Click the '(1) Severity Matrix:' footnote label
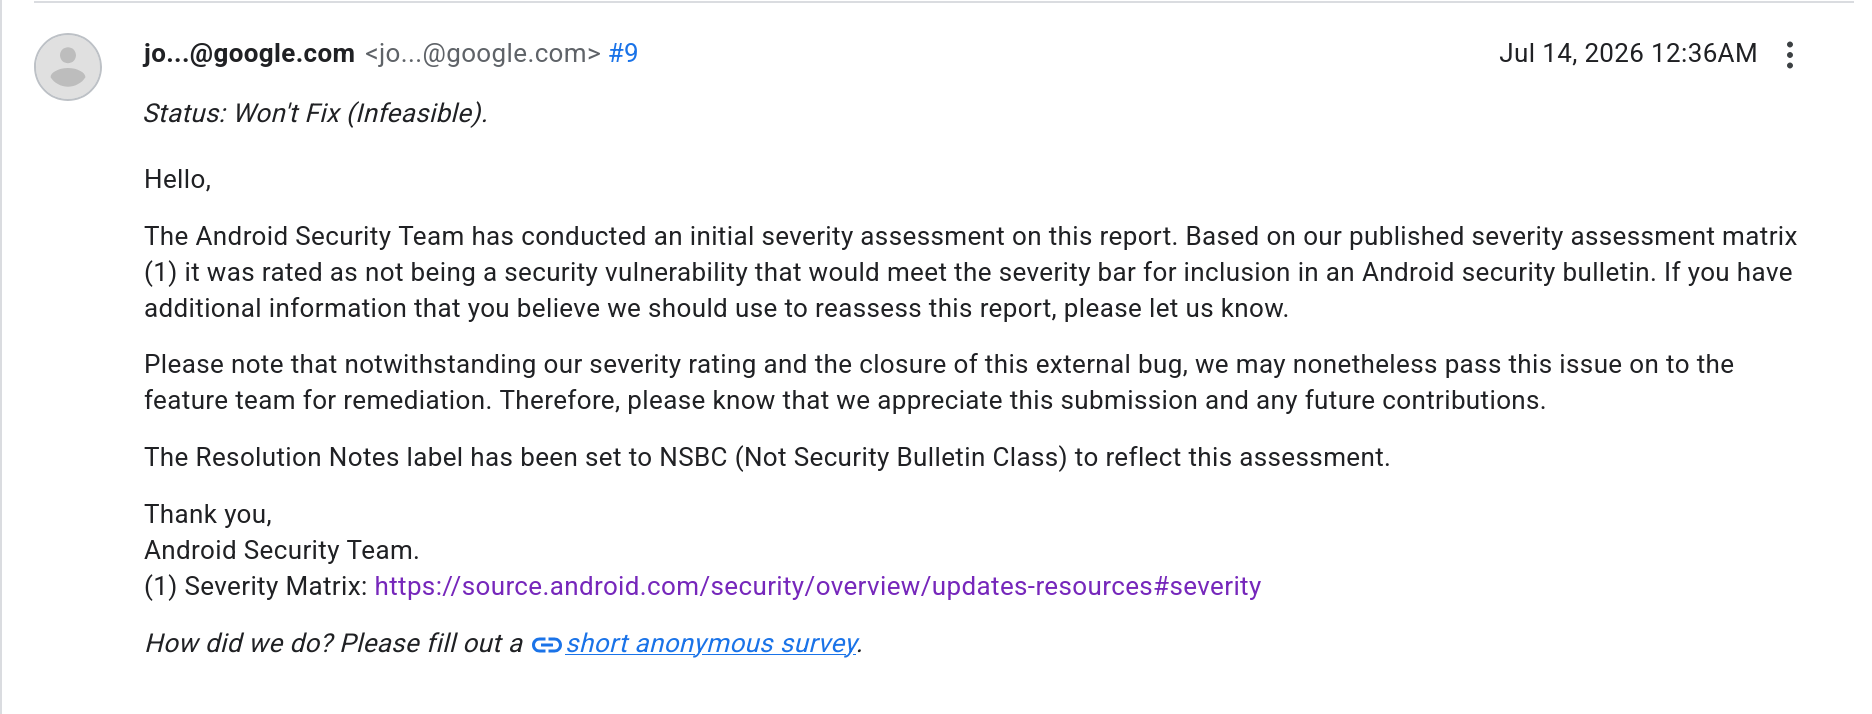 point(256,586)
